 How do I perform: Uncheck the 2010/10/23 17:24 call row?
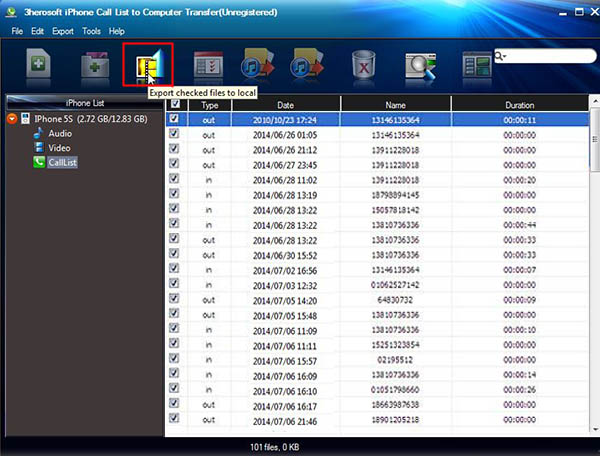point(176,119)
